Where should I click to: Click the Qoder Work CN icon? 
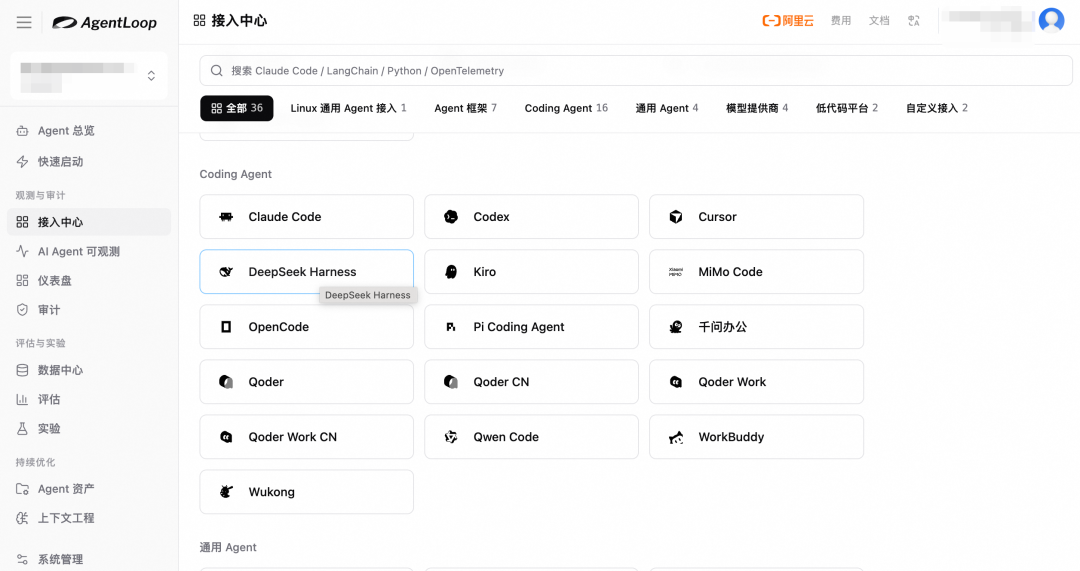coord(226,437)
